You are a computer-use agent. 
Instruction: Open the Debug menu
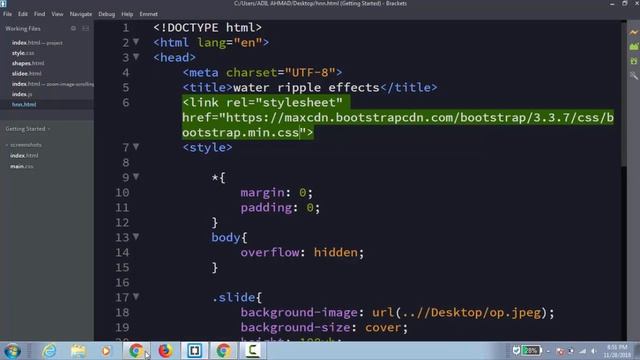[x=107, y=14]
